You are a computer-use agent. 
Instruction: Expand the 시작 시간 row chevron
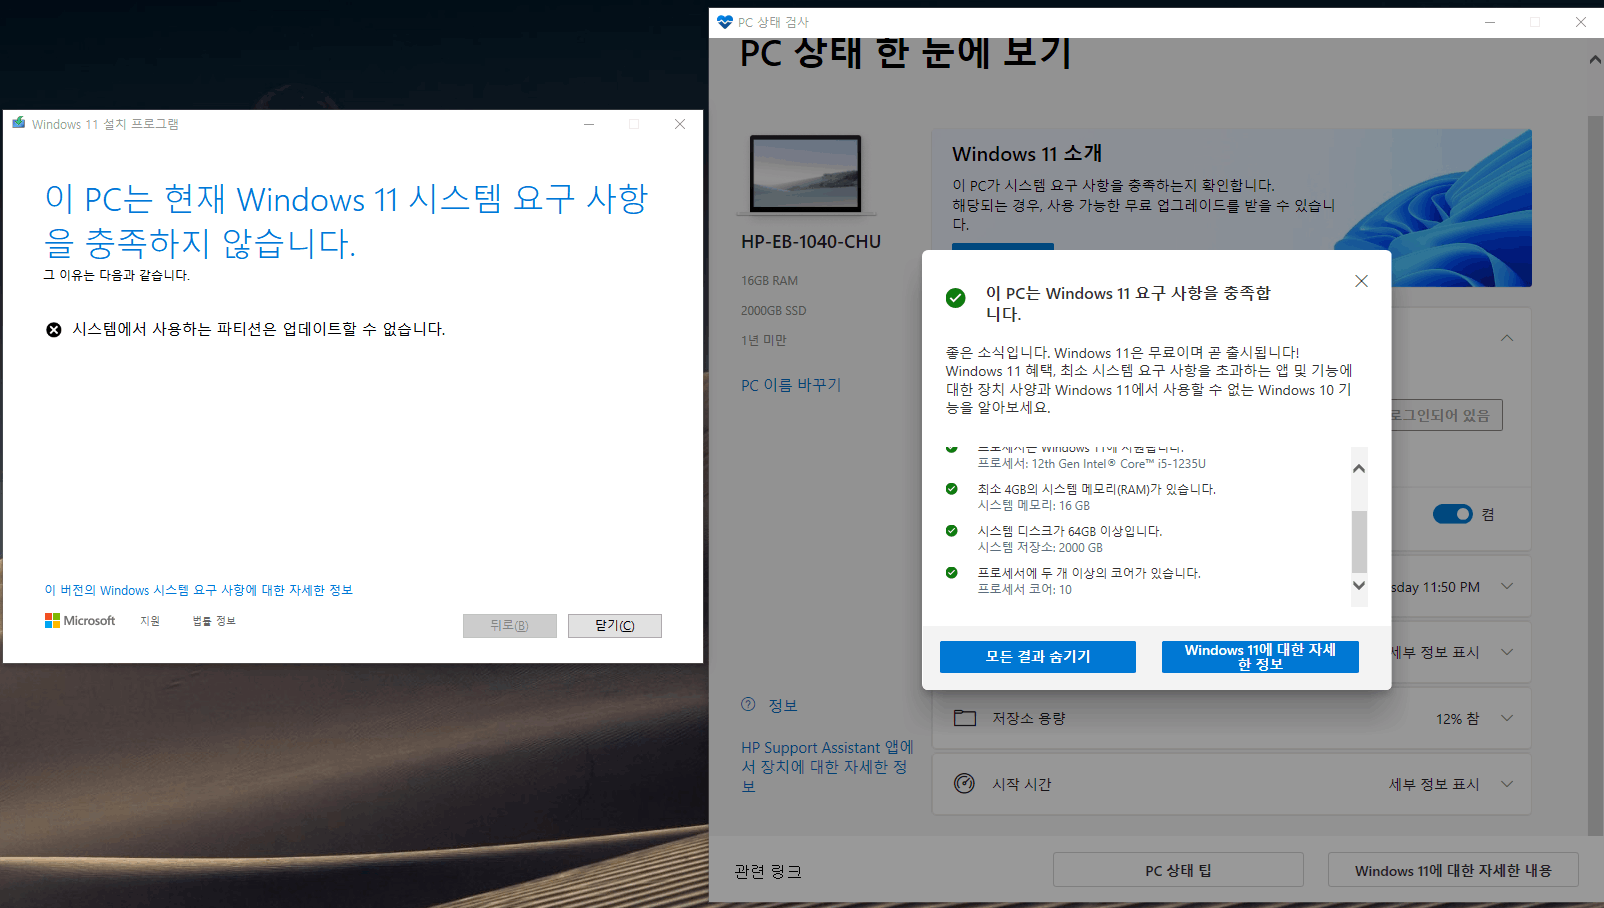pyautogui.click(x=1507, y=784)
